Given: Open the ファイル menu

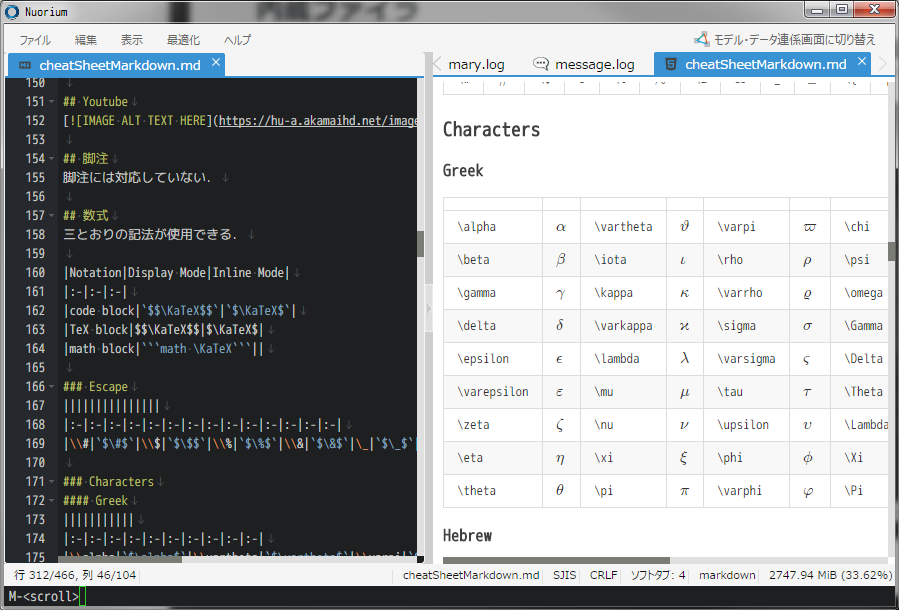Looking at the screenshot, I should (35, 40).
